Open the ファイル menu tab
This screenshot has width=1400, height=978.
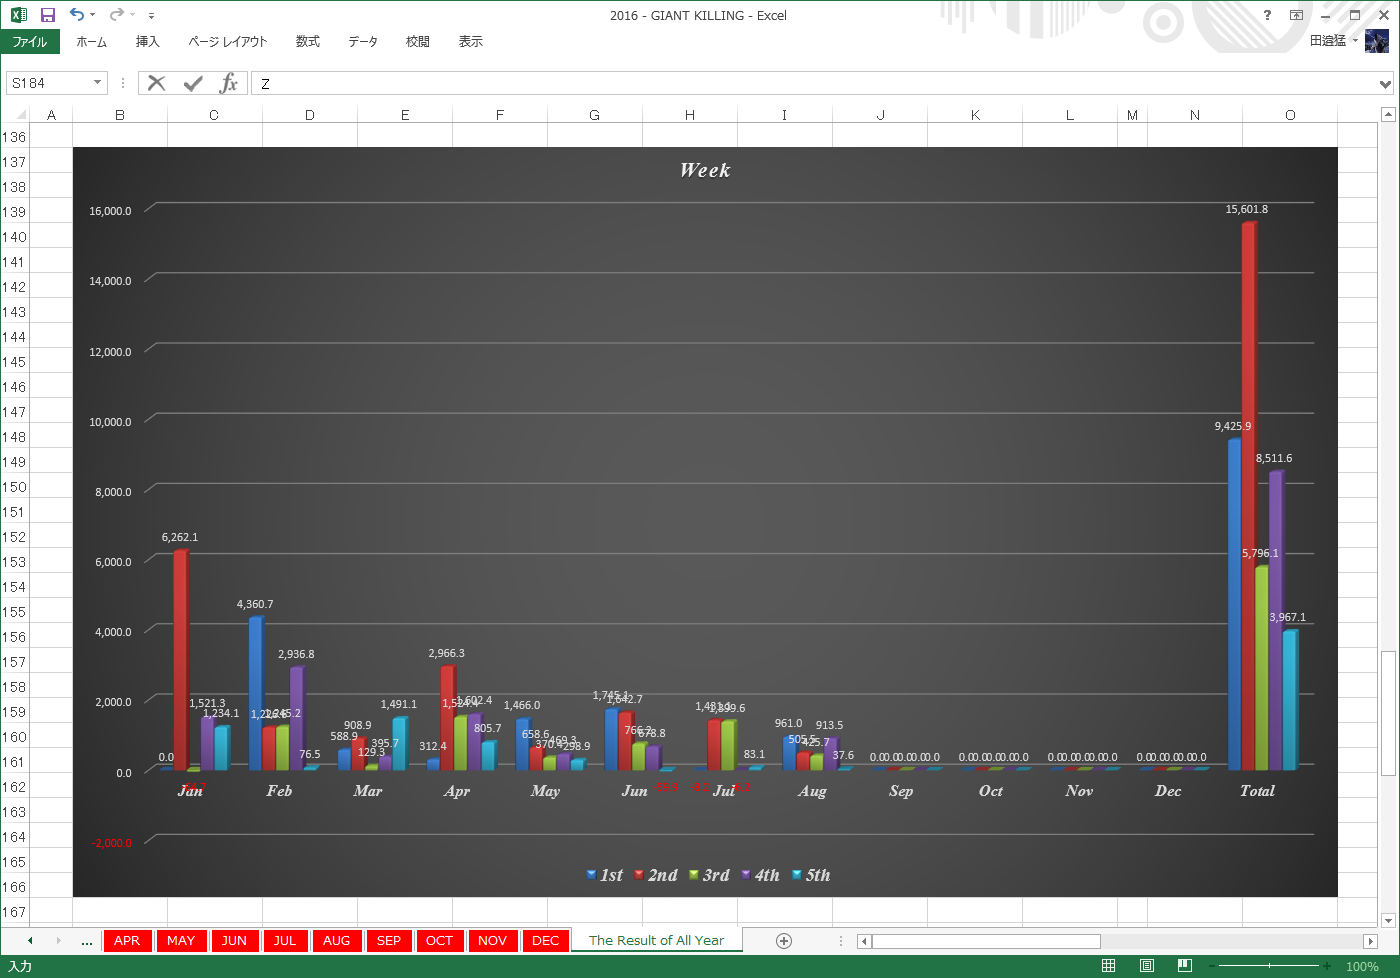pos(30,41)
